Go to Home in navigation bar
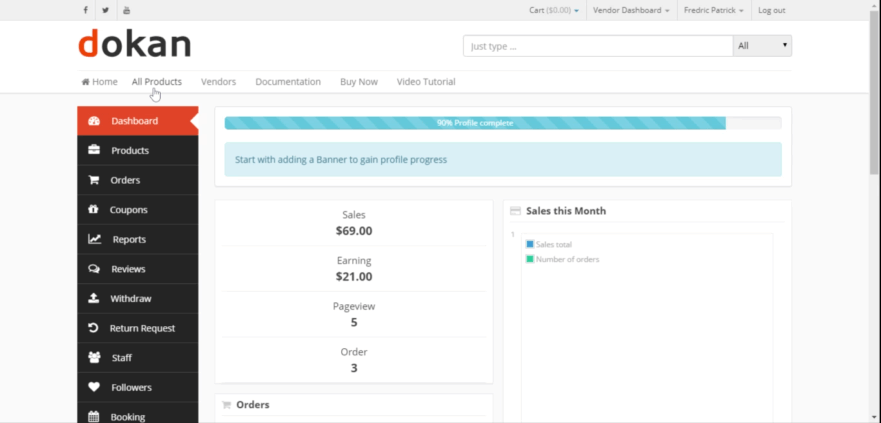This screenshot has height=423, width=881. (x=99, y=81)
